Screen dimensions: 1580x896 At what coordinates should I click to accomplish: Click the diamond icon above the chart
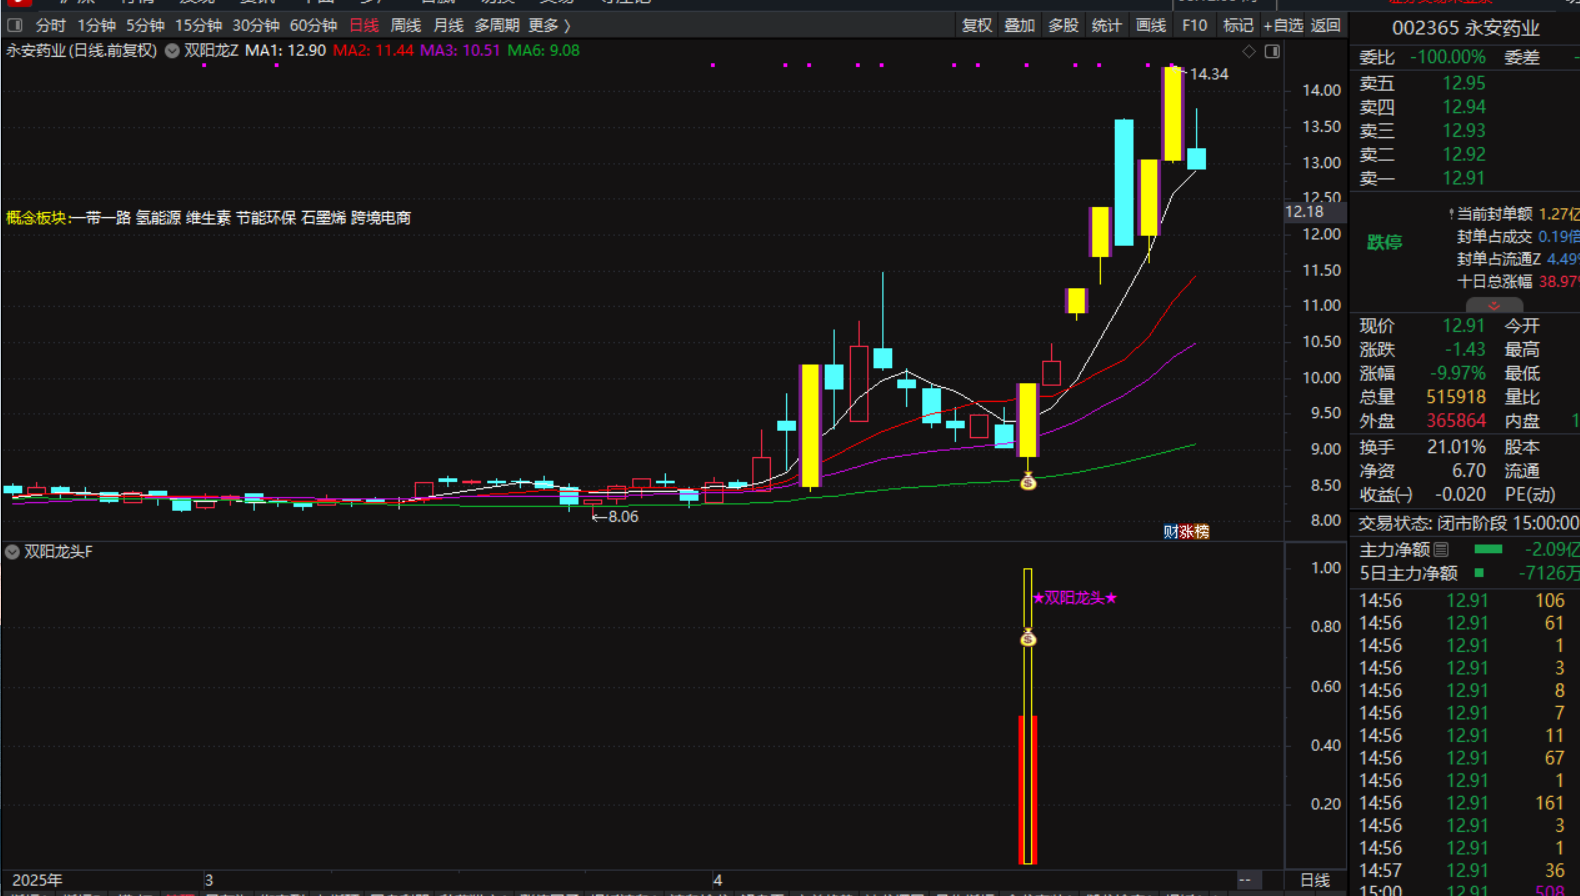click(x=1249, y=51)
